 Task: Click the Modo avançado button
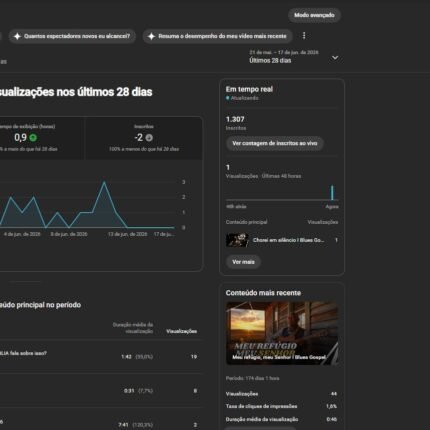314,15
